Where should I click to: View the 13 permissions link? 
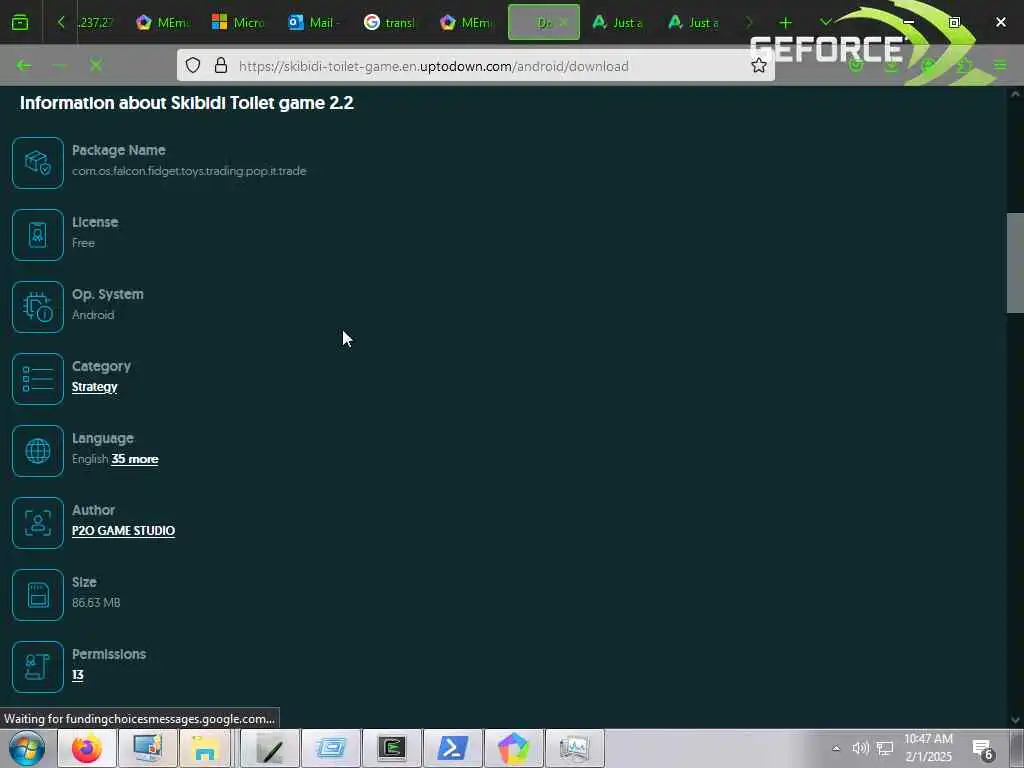[x=78, y=675]
